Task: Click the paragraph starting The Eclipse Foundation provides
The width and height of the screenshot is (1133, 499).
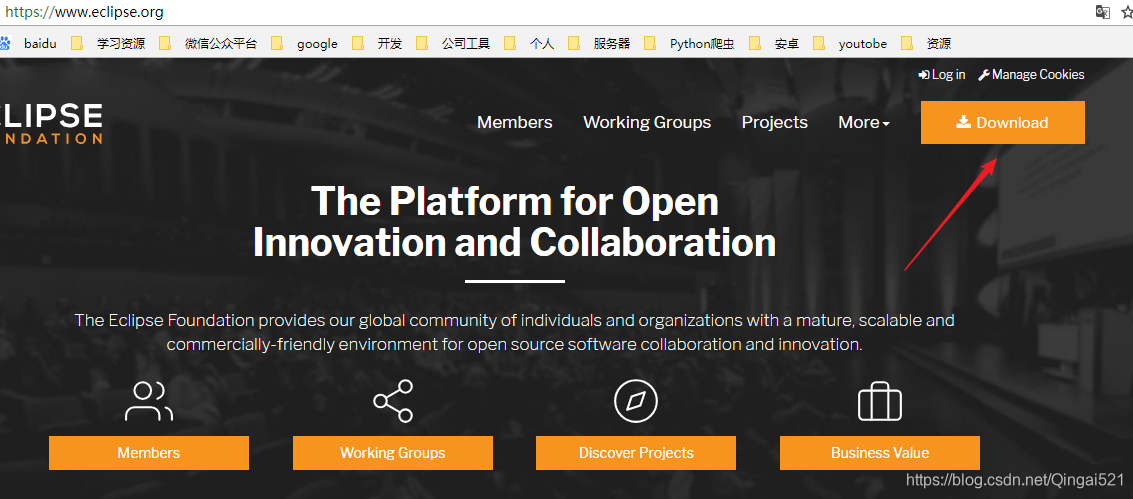Action: coord(514,331)
